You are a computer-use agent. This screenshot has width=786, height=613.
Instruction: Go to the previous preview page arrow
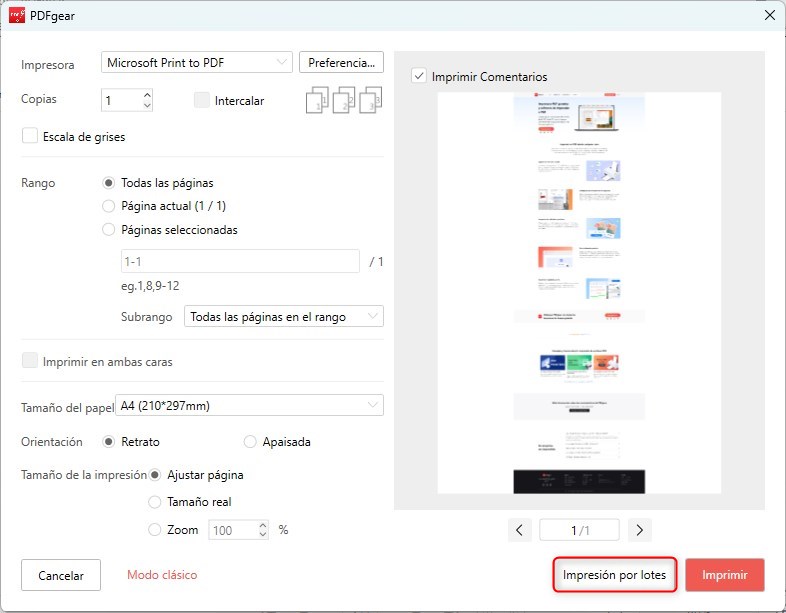pyautogui.click(x=519, y=530)
